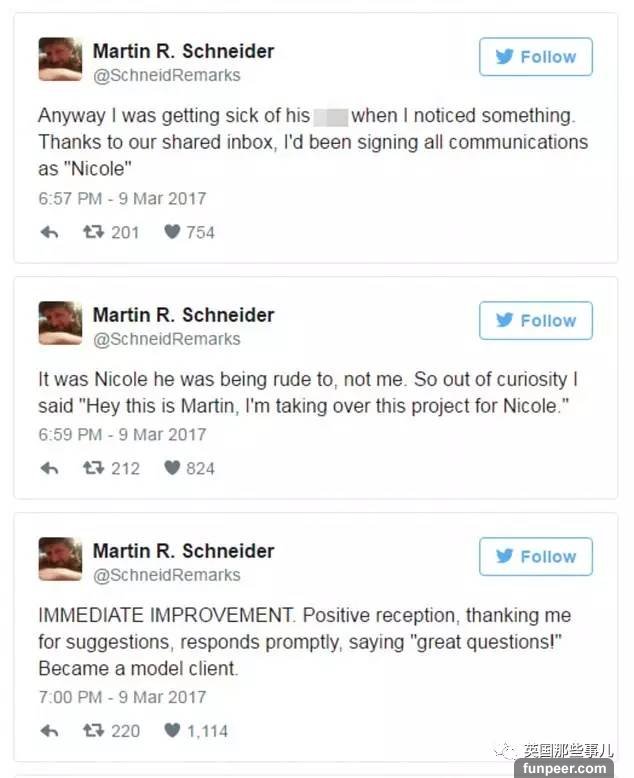Reply to the 6:59 PM tweet
Image resolution: width=634 pixels, height=778 pixels.
pyautogui.click(x=49, y=468)
